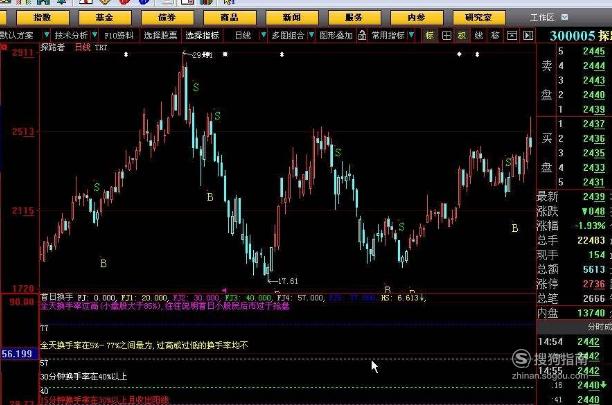The height and width of the screenshot is (405, 612).
Task: Open the 日线 period dropdown arrow
Action: [263, 35]
